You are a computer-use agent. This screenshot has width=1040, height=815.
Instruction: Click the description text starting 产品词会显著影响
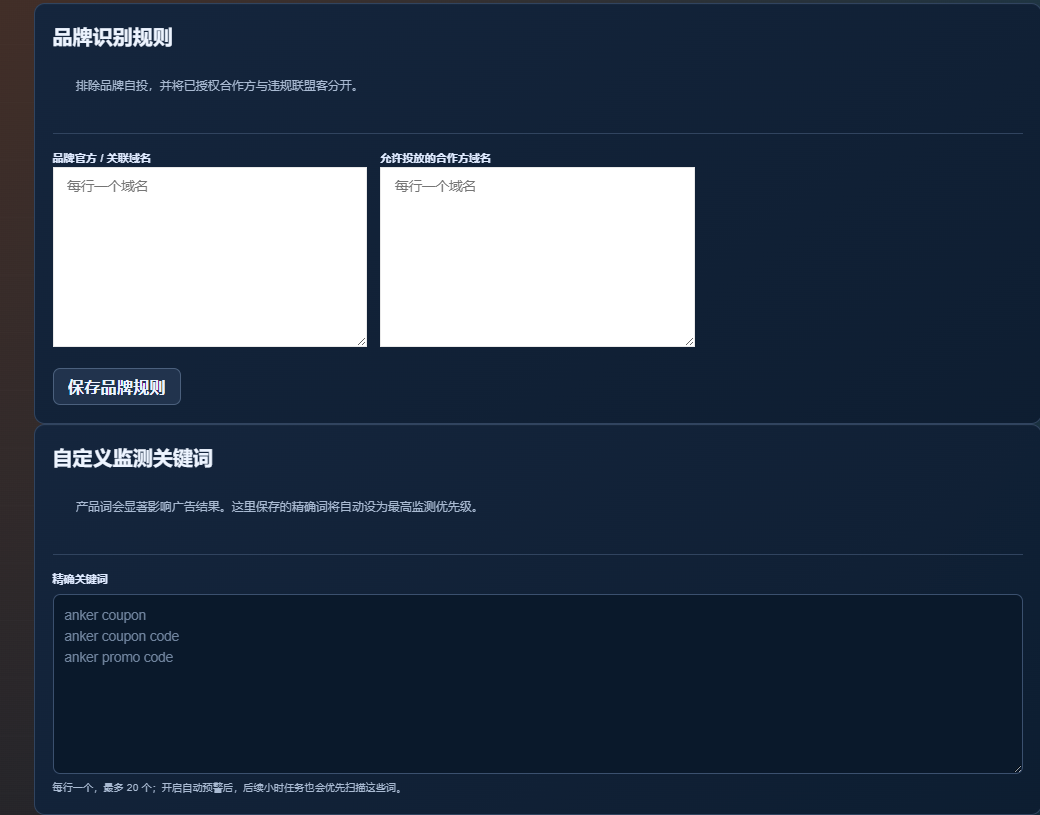point(279,507)
